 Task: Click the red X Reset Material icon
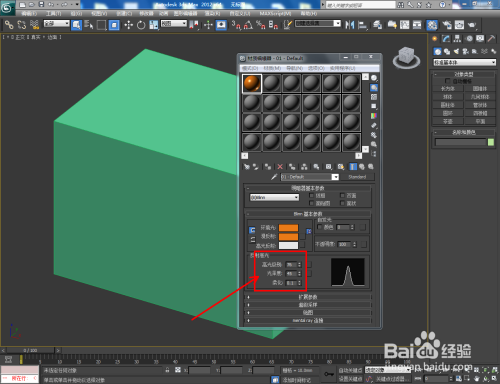[280, 167]
